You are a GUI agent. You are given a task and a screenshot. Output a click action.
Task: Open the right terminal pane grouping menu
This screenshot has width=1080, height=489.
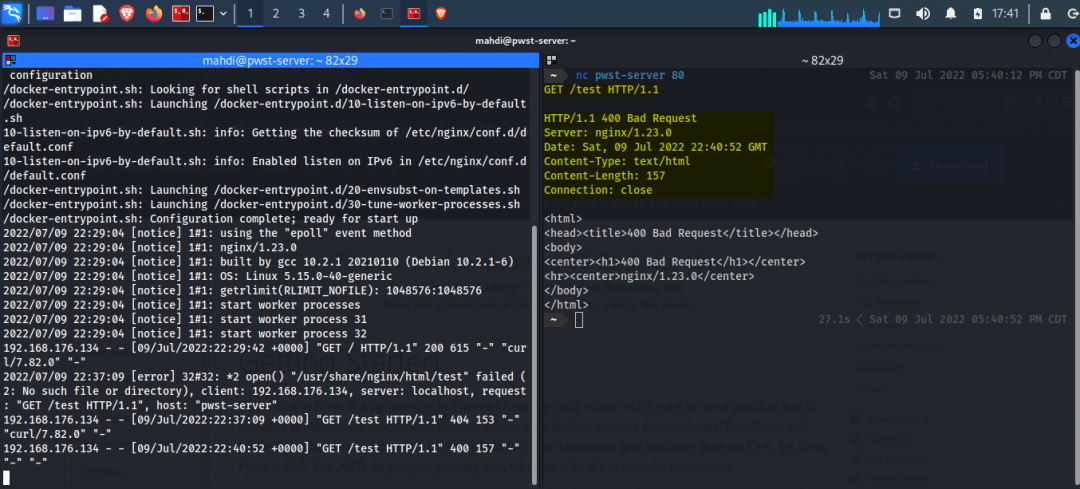(x=551, y=61)
